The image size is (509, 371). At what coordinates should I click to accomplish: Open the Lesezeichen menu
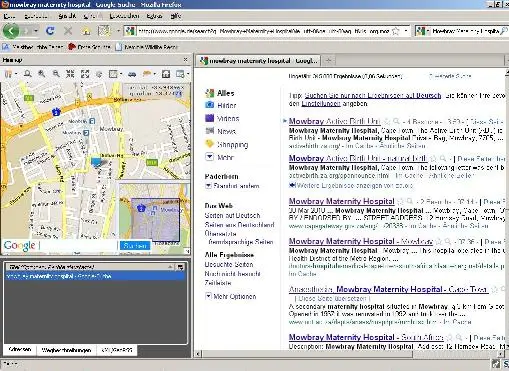pyautogui.click(x=124, y=16)
